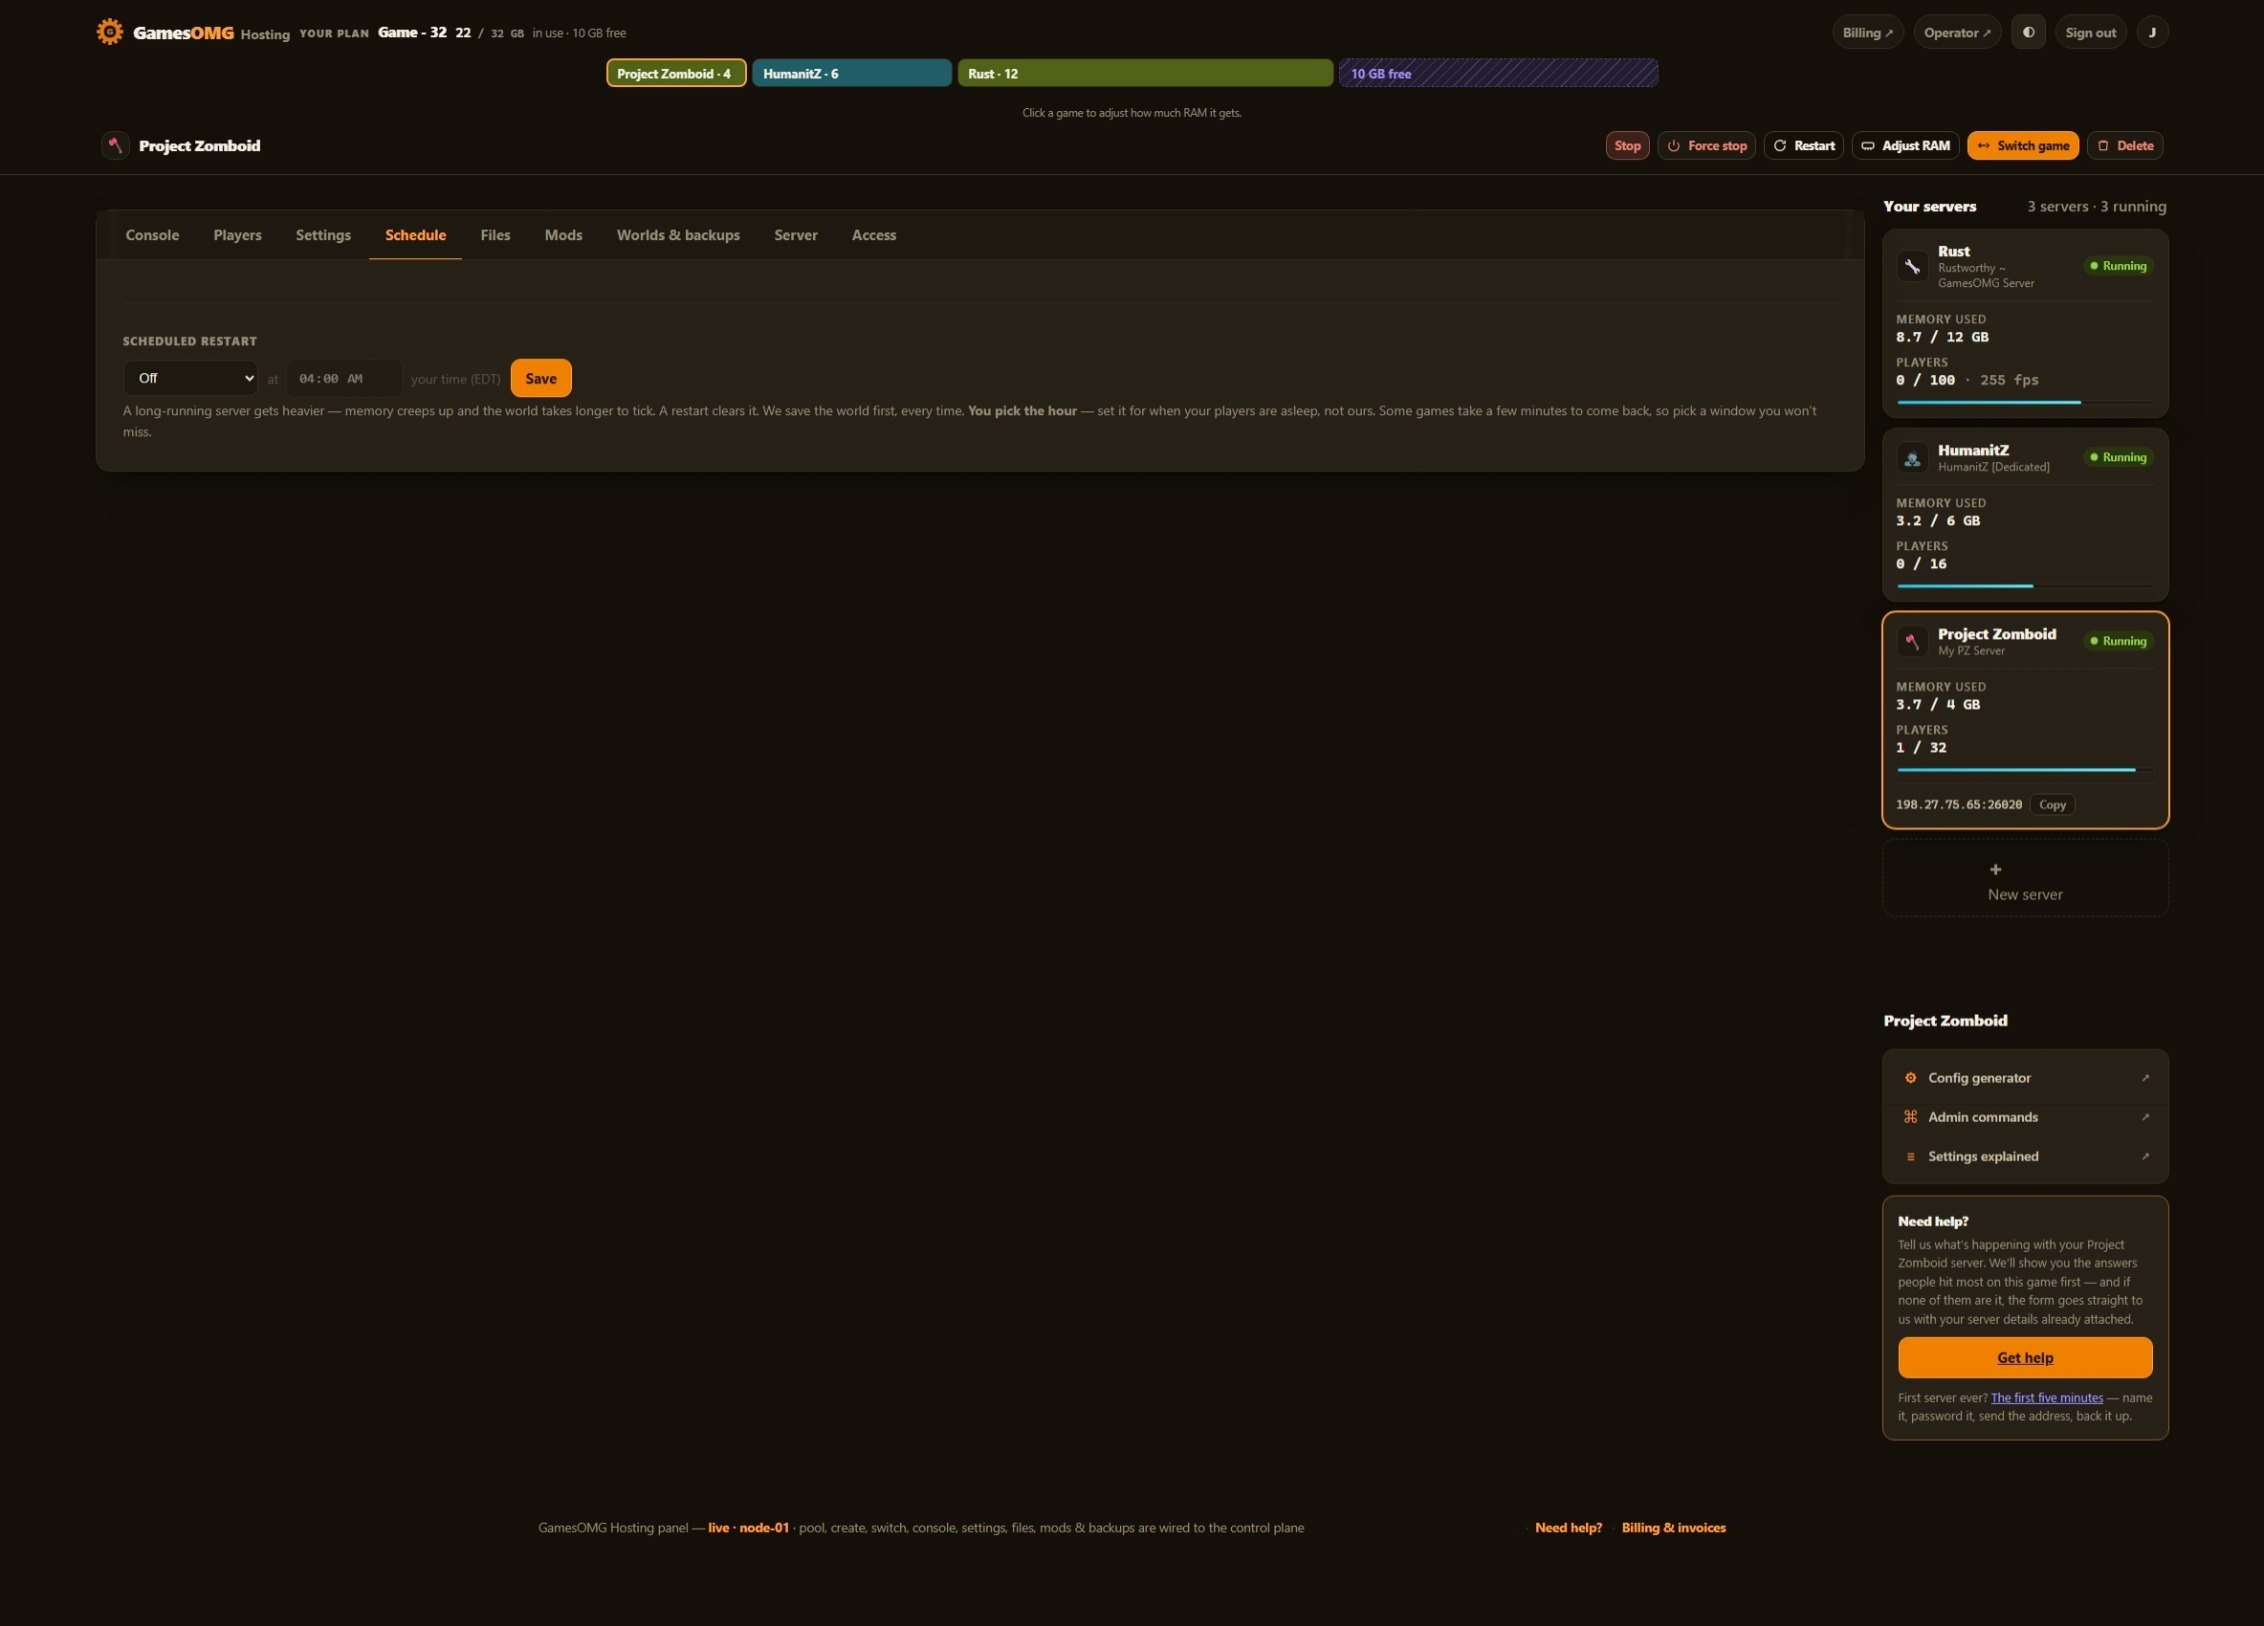Click the "255 fps" value on the Rust card
Viewport: 2264px width, 1626px height.
point(2009,380)
